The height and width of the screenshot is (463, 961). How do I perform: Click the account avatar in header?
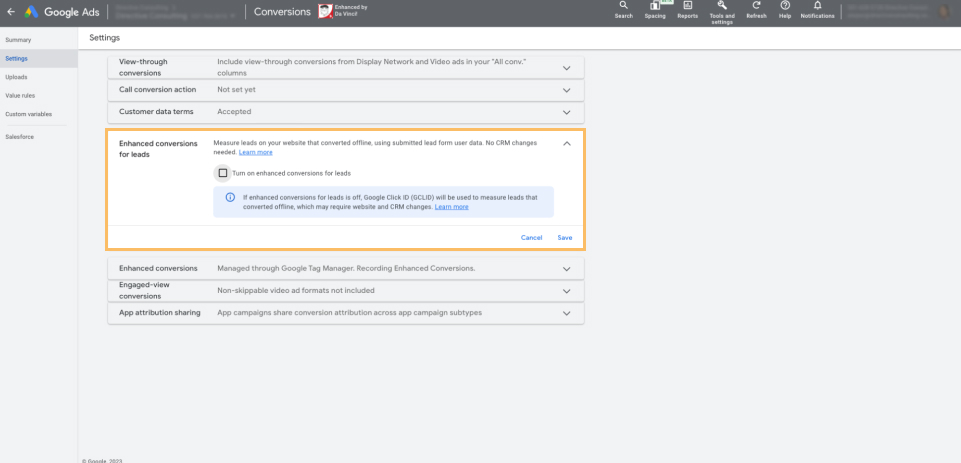click(944, 12)
